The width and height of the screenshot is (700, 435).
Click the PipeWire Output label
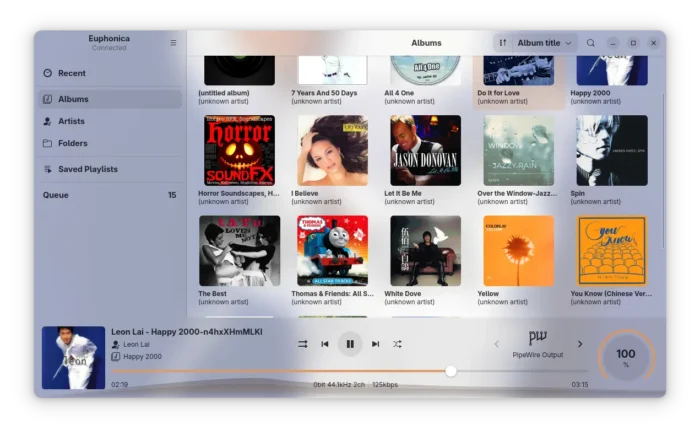tap(538, 355)
